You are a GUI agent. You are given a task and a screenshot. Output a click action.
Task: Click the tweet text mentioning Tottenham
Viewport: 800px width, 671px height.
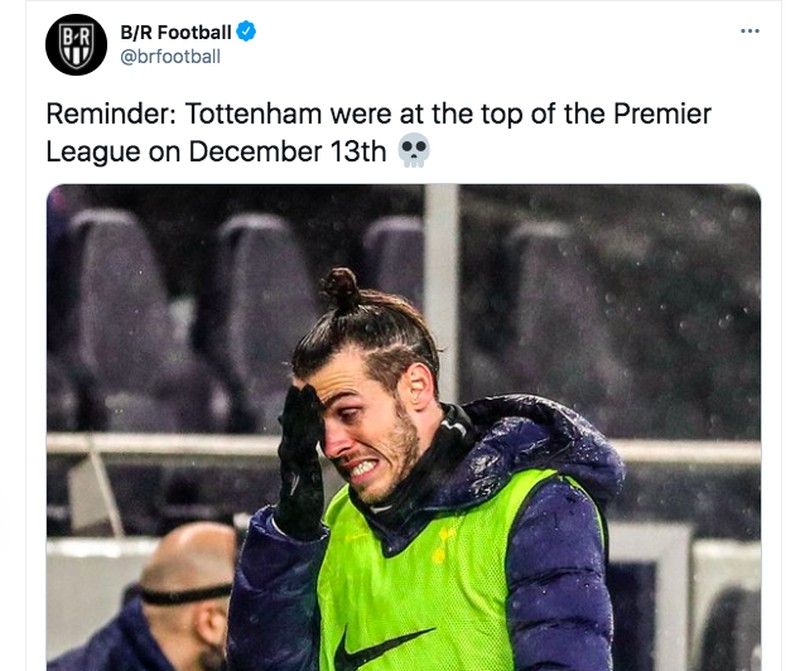click(x=250, y=113)
